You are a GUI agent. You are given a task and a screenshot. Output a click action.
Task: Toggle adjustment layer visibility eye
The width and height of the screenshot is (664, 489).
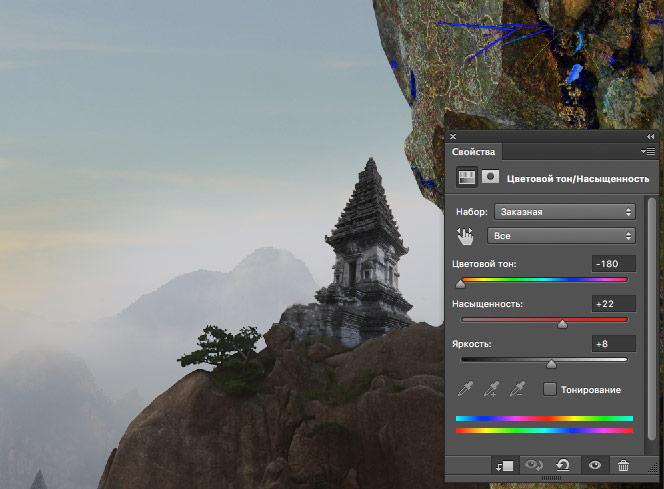coord(595,465)
